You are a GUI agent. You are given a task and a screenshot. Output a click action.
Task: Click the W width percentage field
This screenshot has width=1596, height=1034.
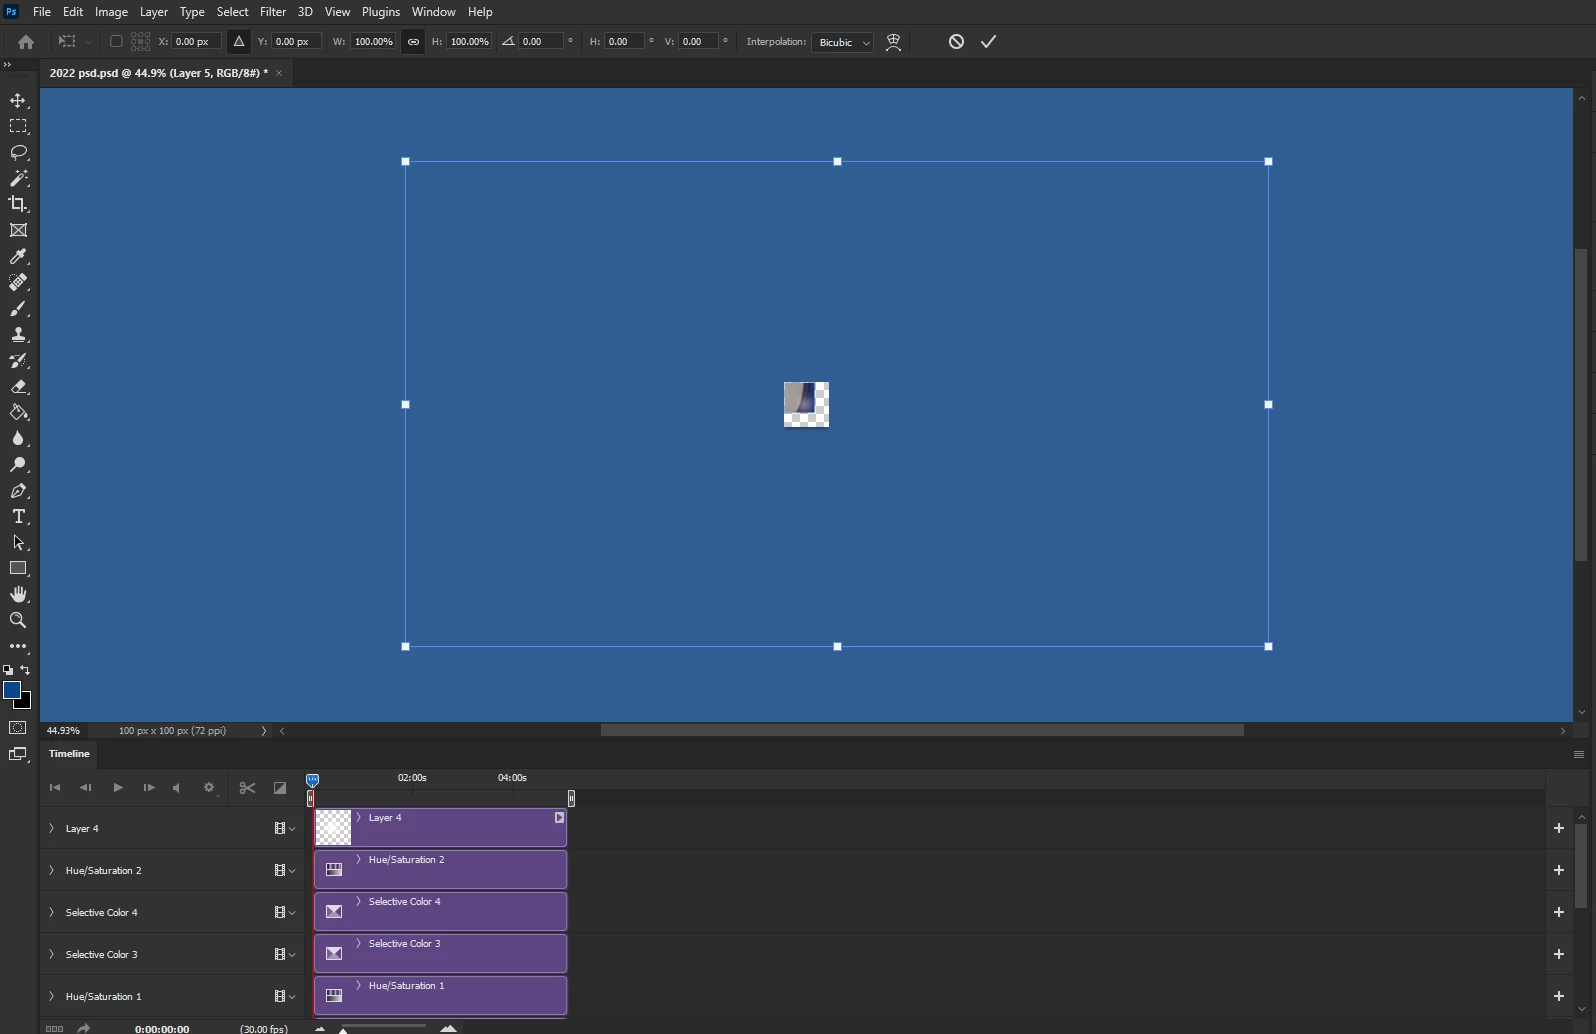click(x=373, y=42)
